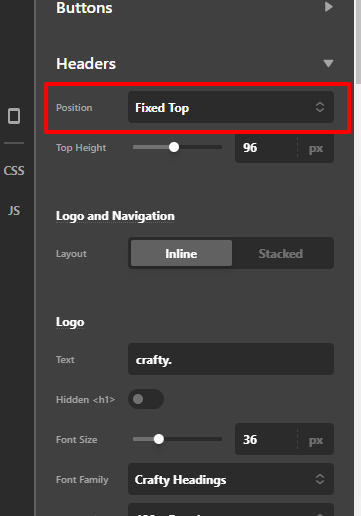Viewport: 361px width, 516px height.
Task: Select Stacked logo layout
Action: [281, 253]
